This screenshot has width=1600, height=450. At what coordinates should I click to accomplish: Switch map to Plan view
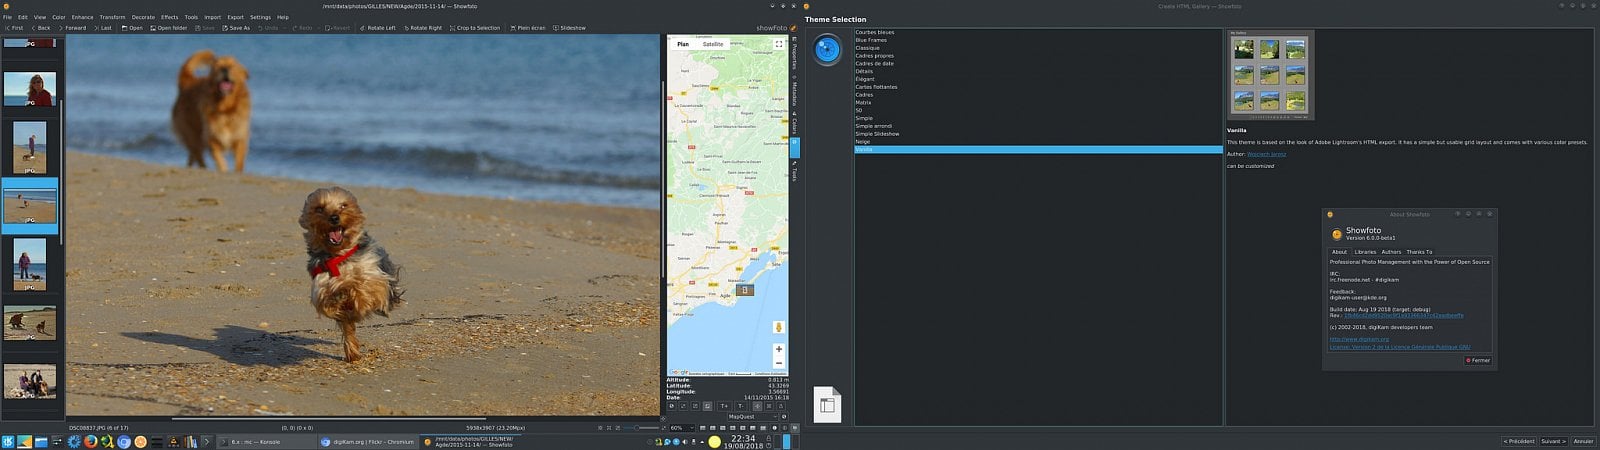[x=683, y=44]
